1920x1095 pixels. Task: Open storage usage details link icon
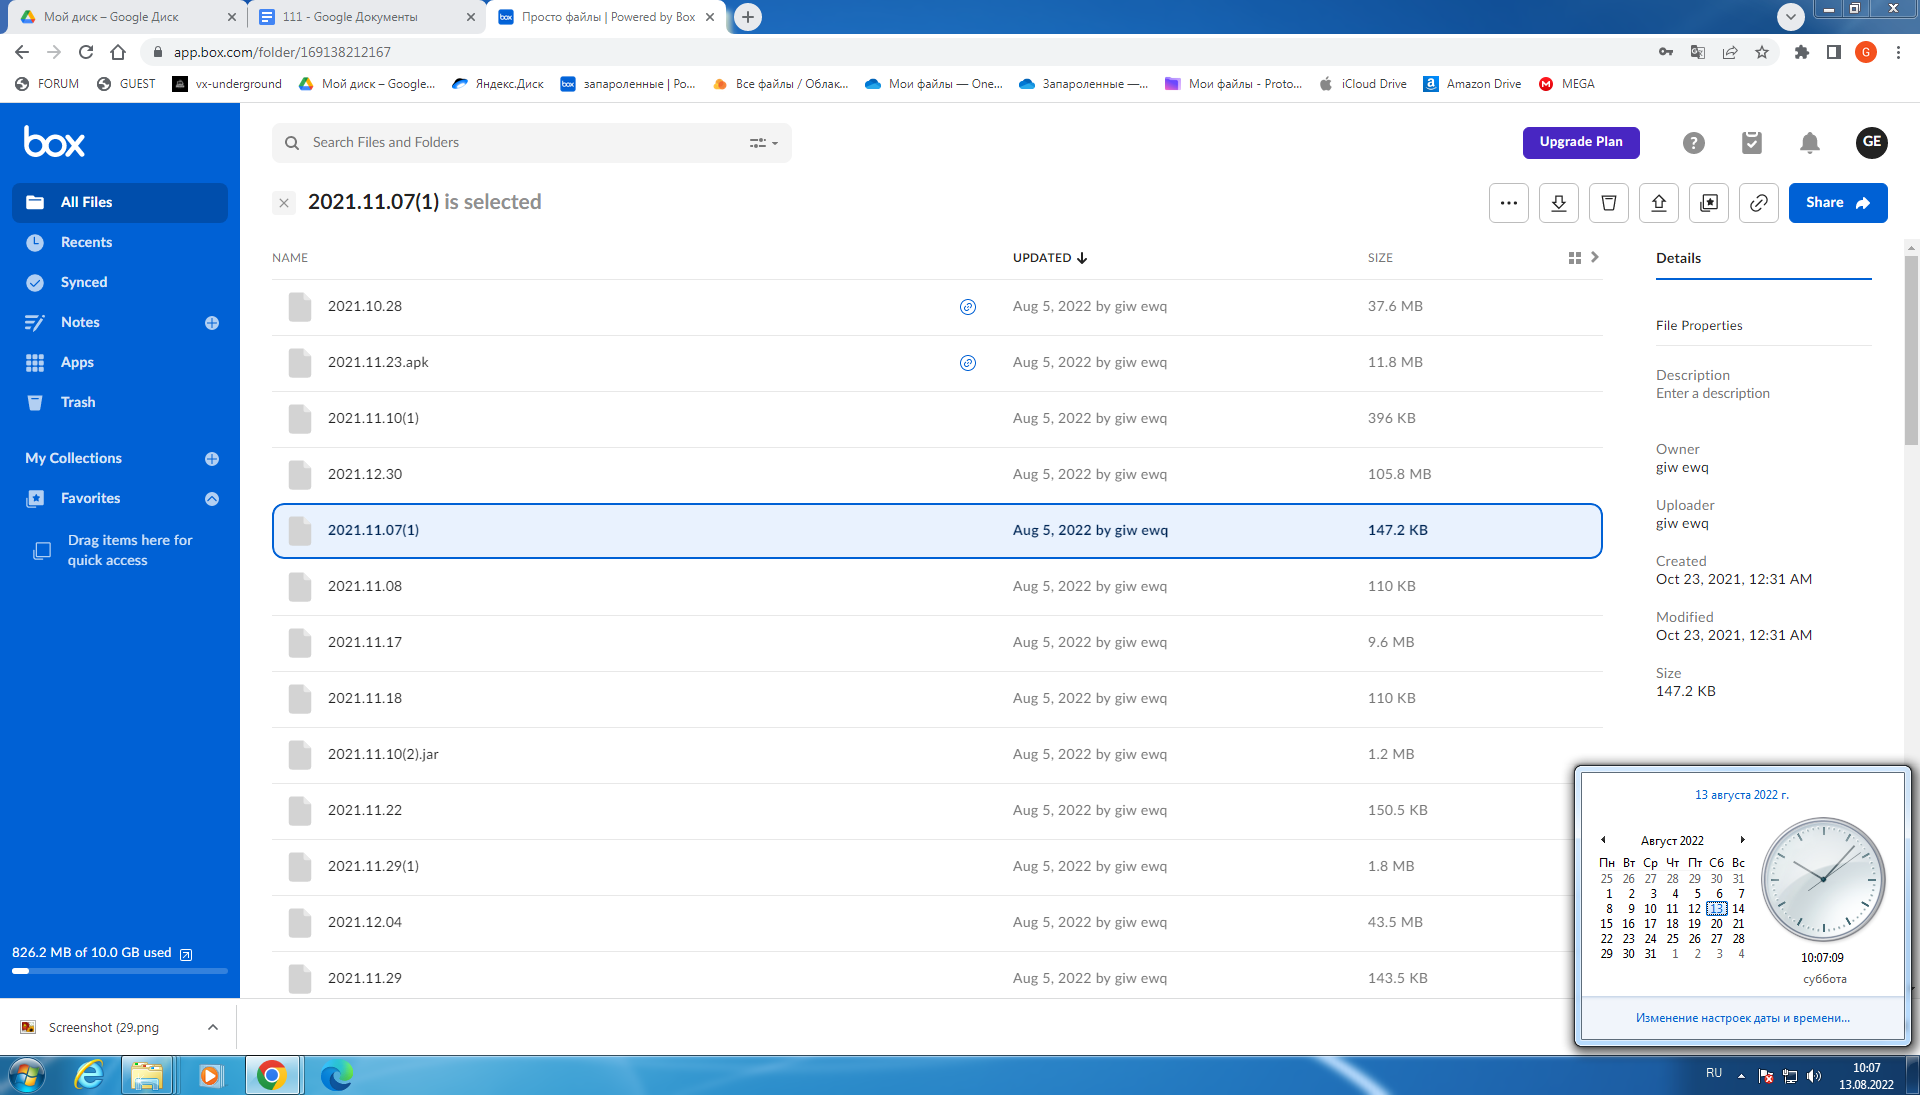tap(185, 954)
